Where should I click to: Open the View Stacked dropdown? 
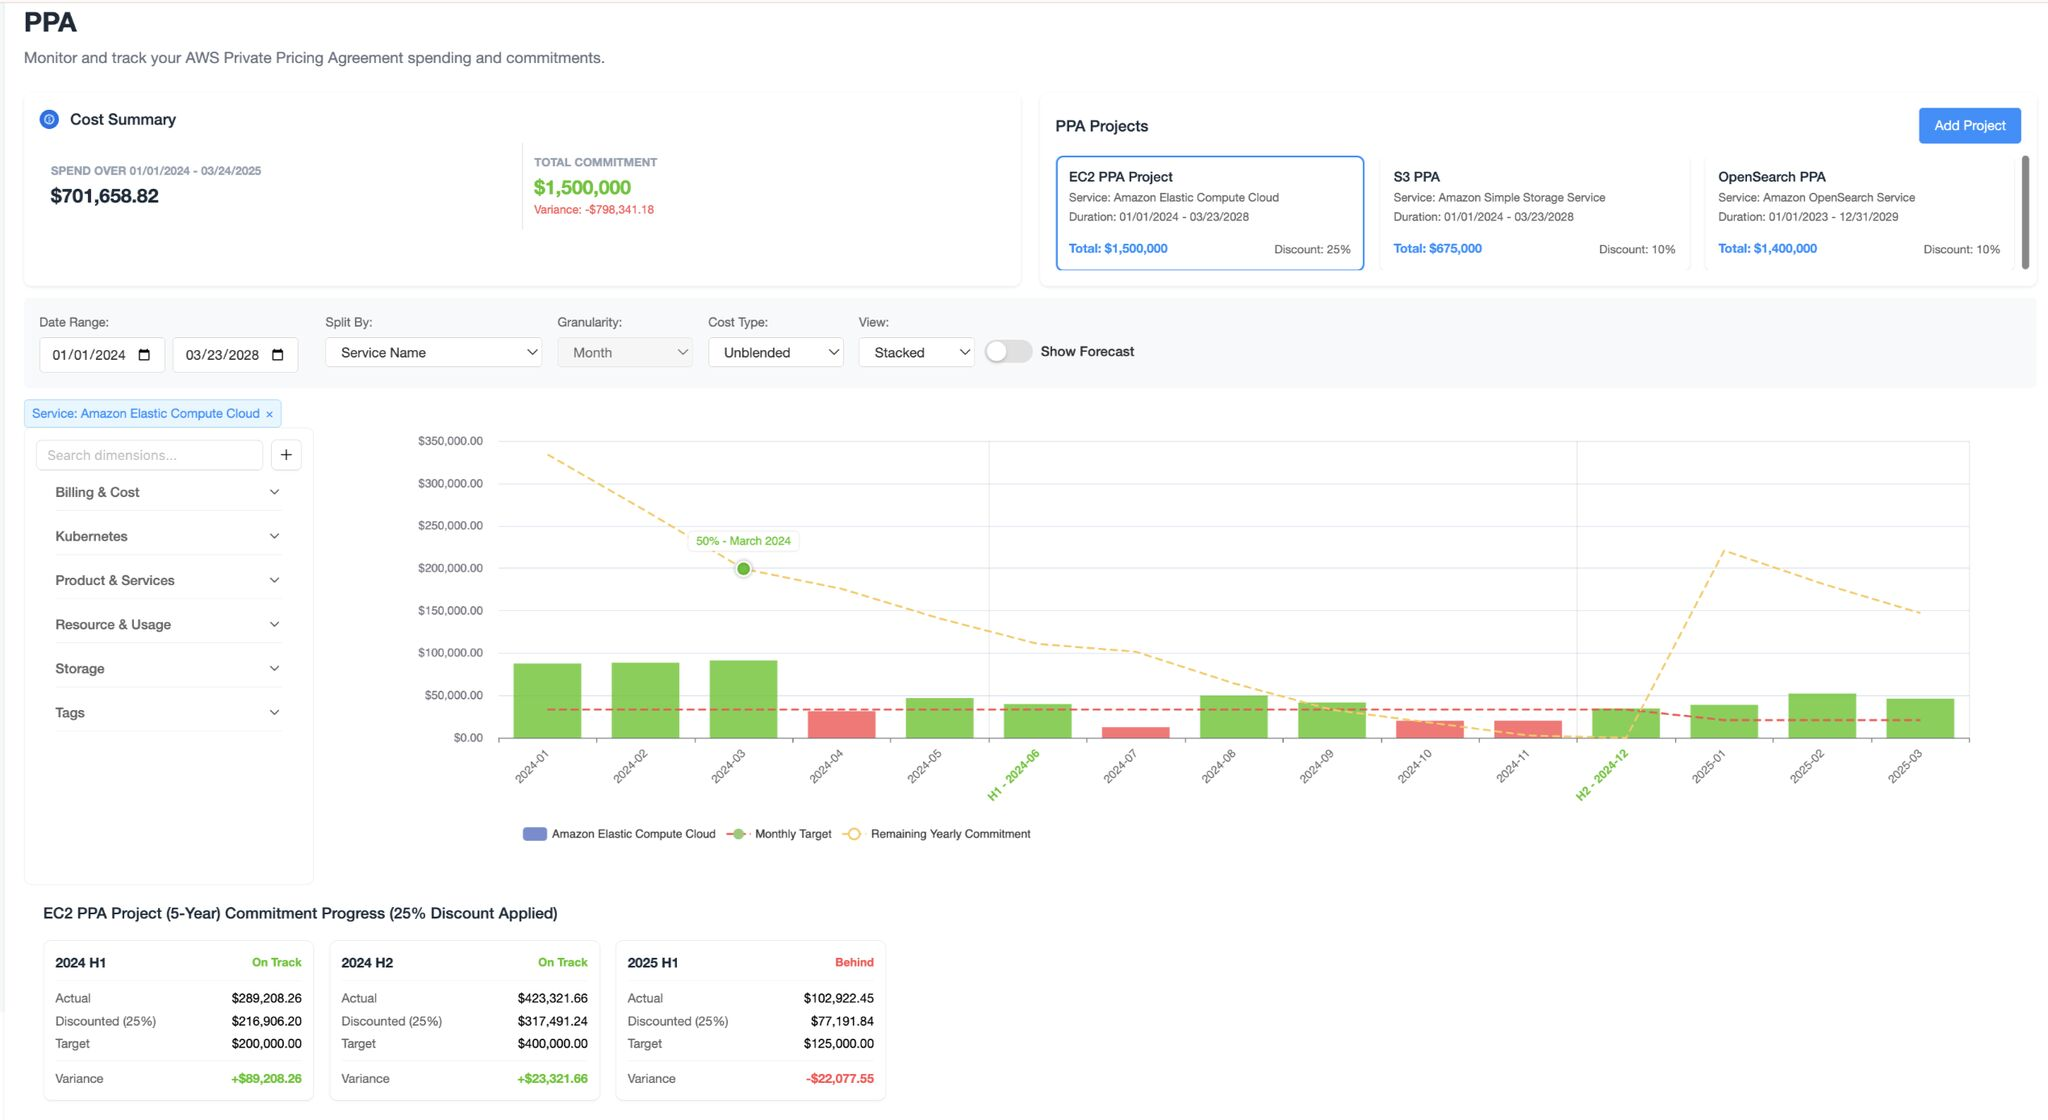point(916,352)
